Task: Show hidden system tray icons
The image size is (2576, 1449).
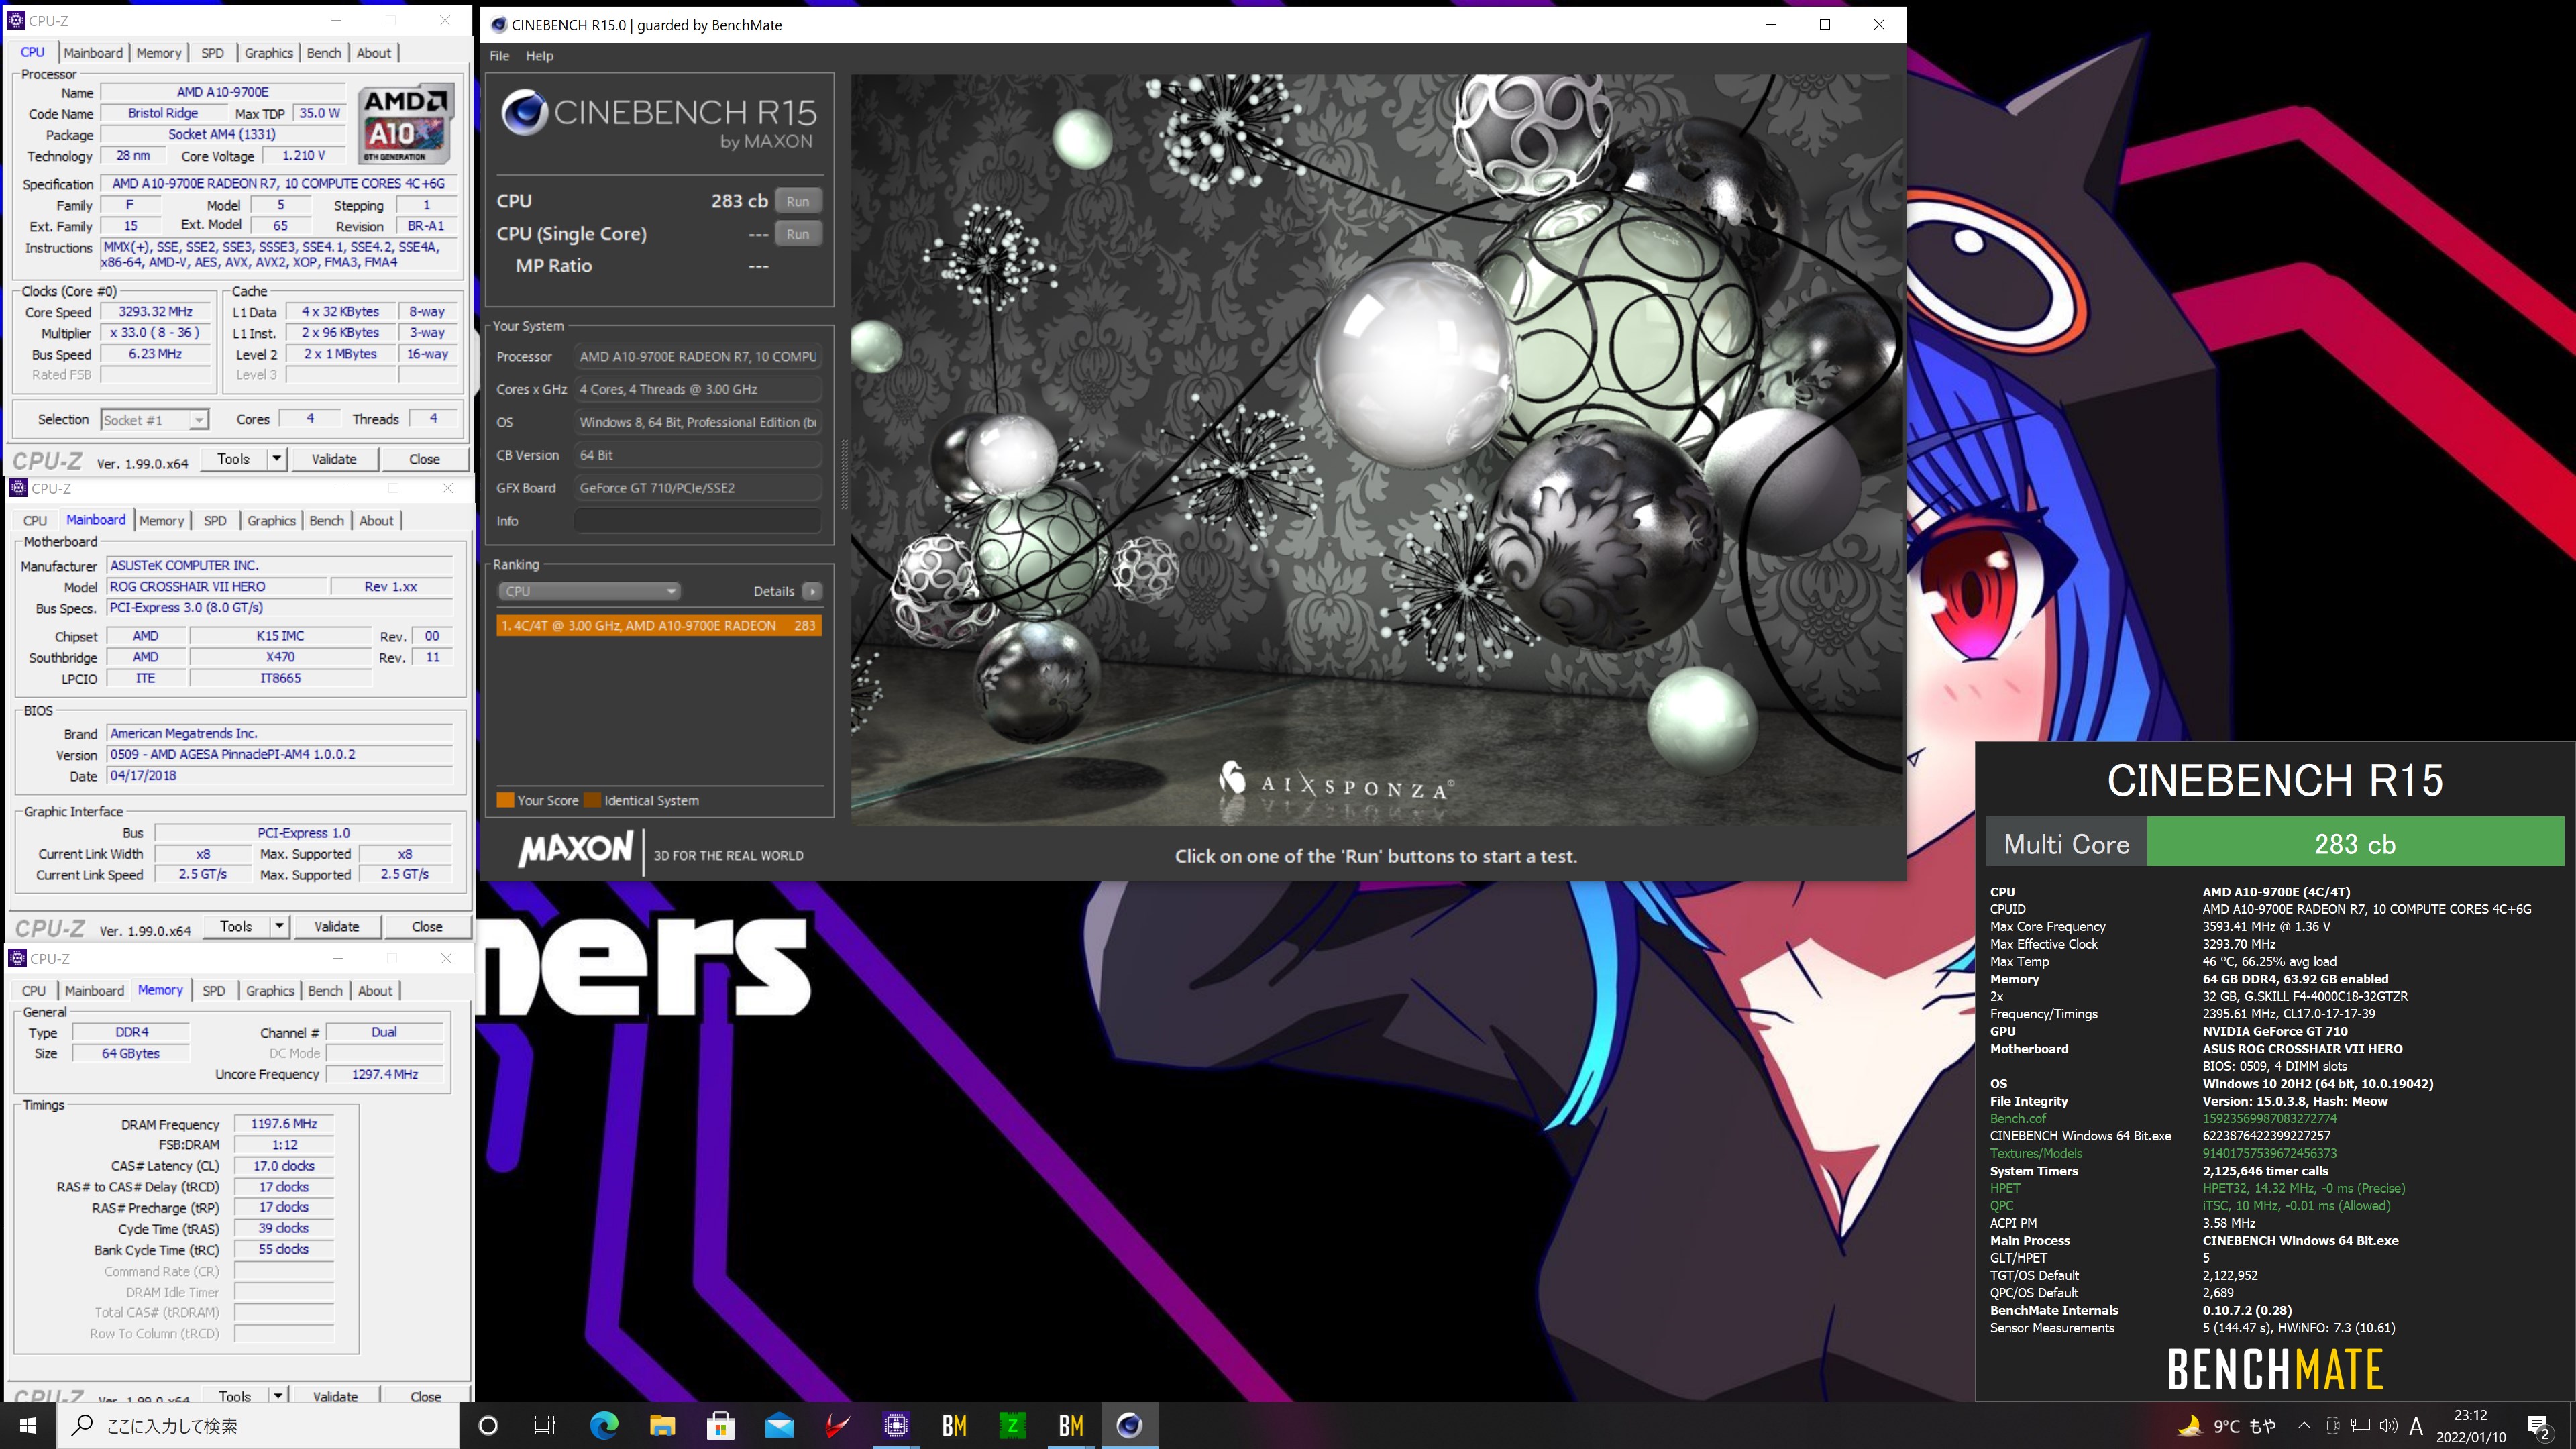Action: pos(2304,1425)
